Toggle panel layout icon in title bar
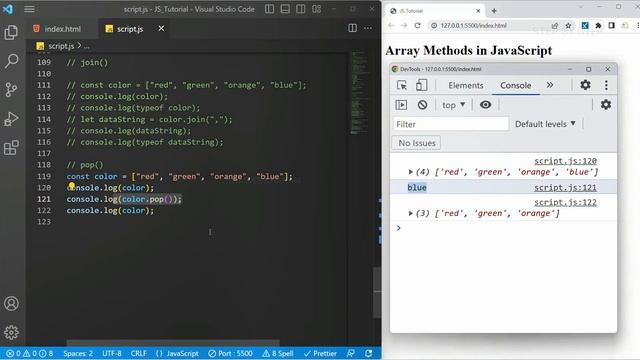 pyautogui.click(x=285, y=9)
